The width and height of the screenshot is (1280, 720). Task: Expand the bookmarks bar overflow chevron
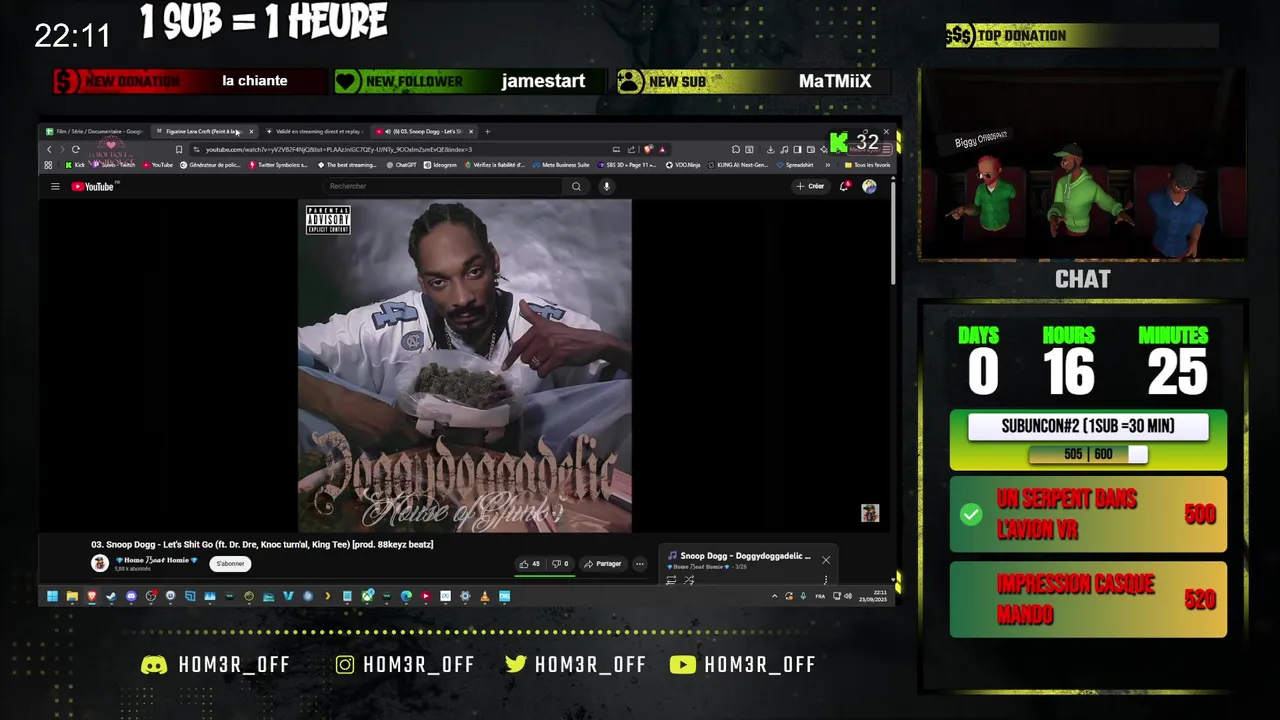point(827,165)
